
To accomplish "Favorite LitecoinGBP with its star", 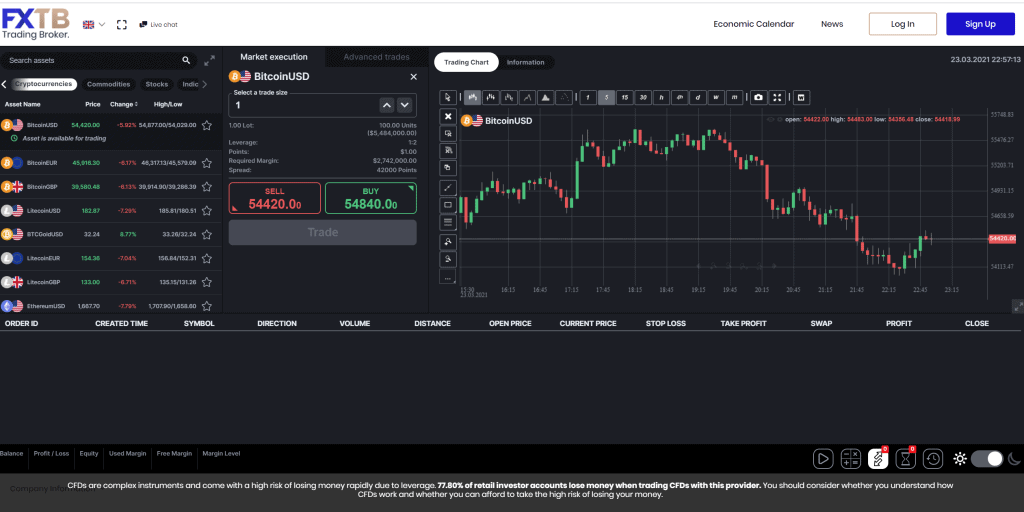I will click(x=206, y=282).
